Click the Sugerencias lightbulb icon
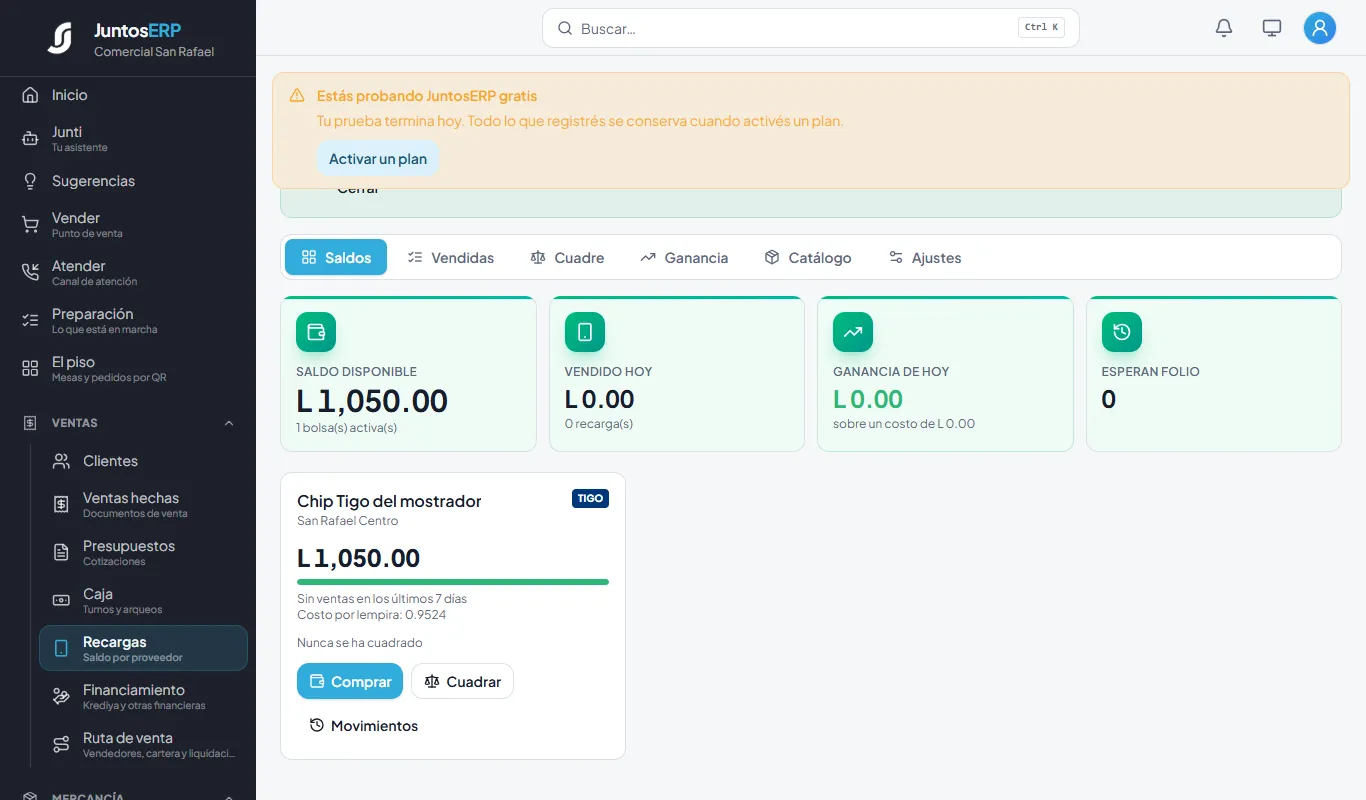Image resolution: width=1366 pixels, height=800 pixels. [x=30, y=181]
